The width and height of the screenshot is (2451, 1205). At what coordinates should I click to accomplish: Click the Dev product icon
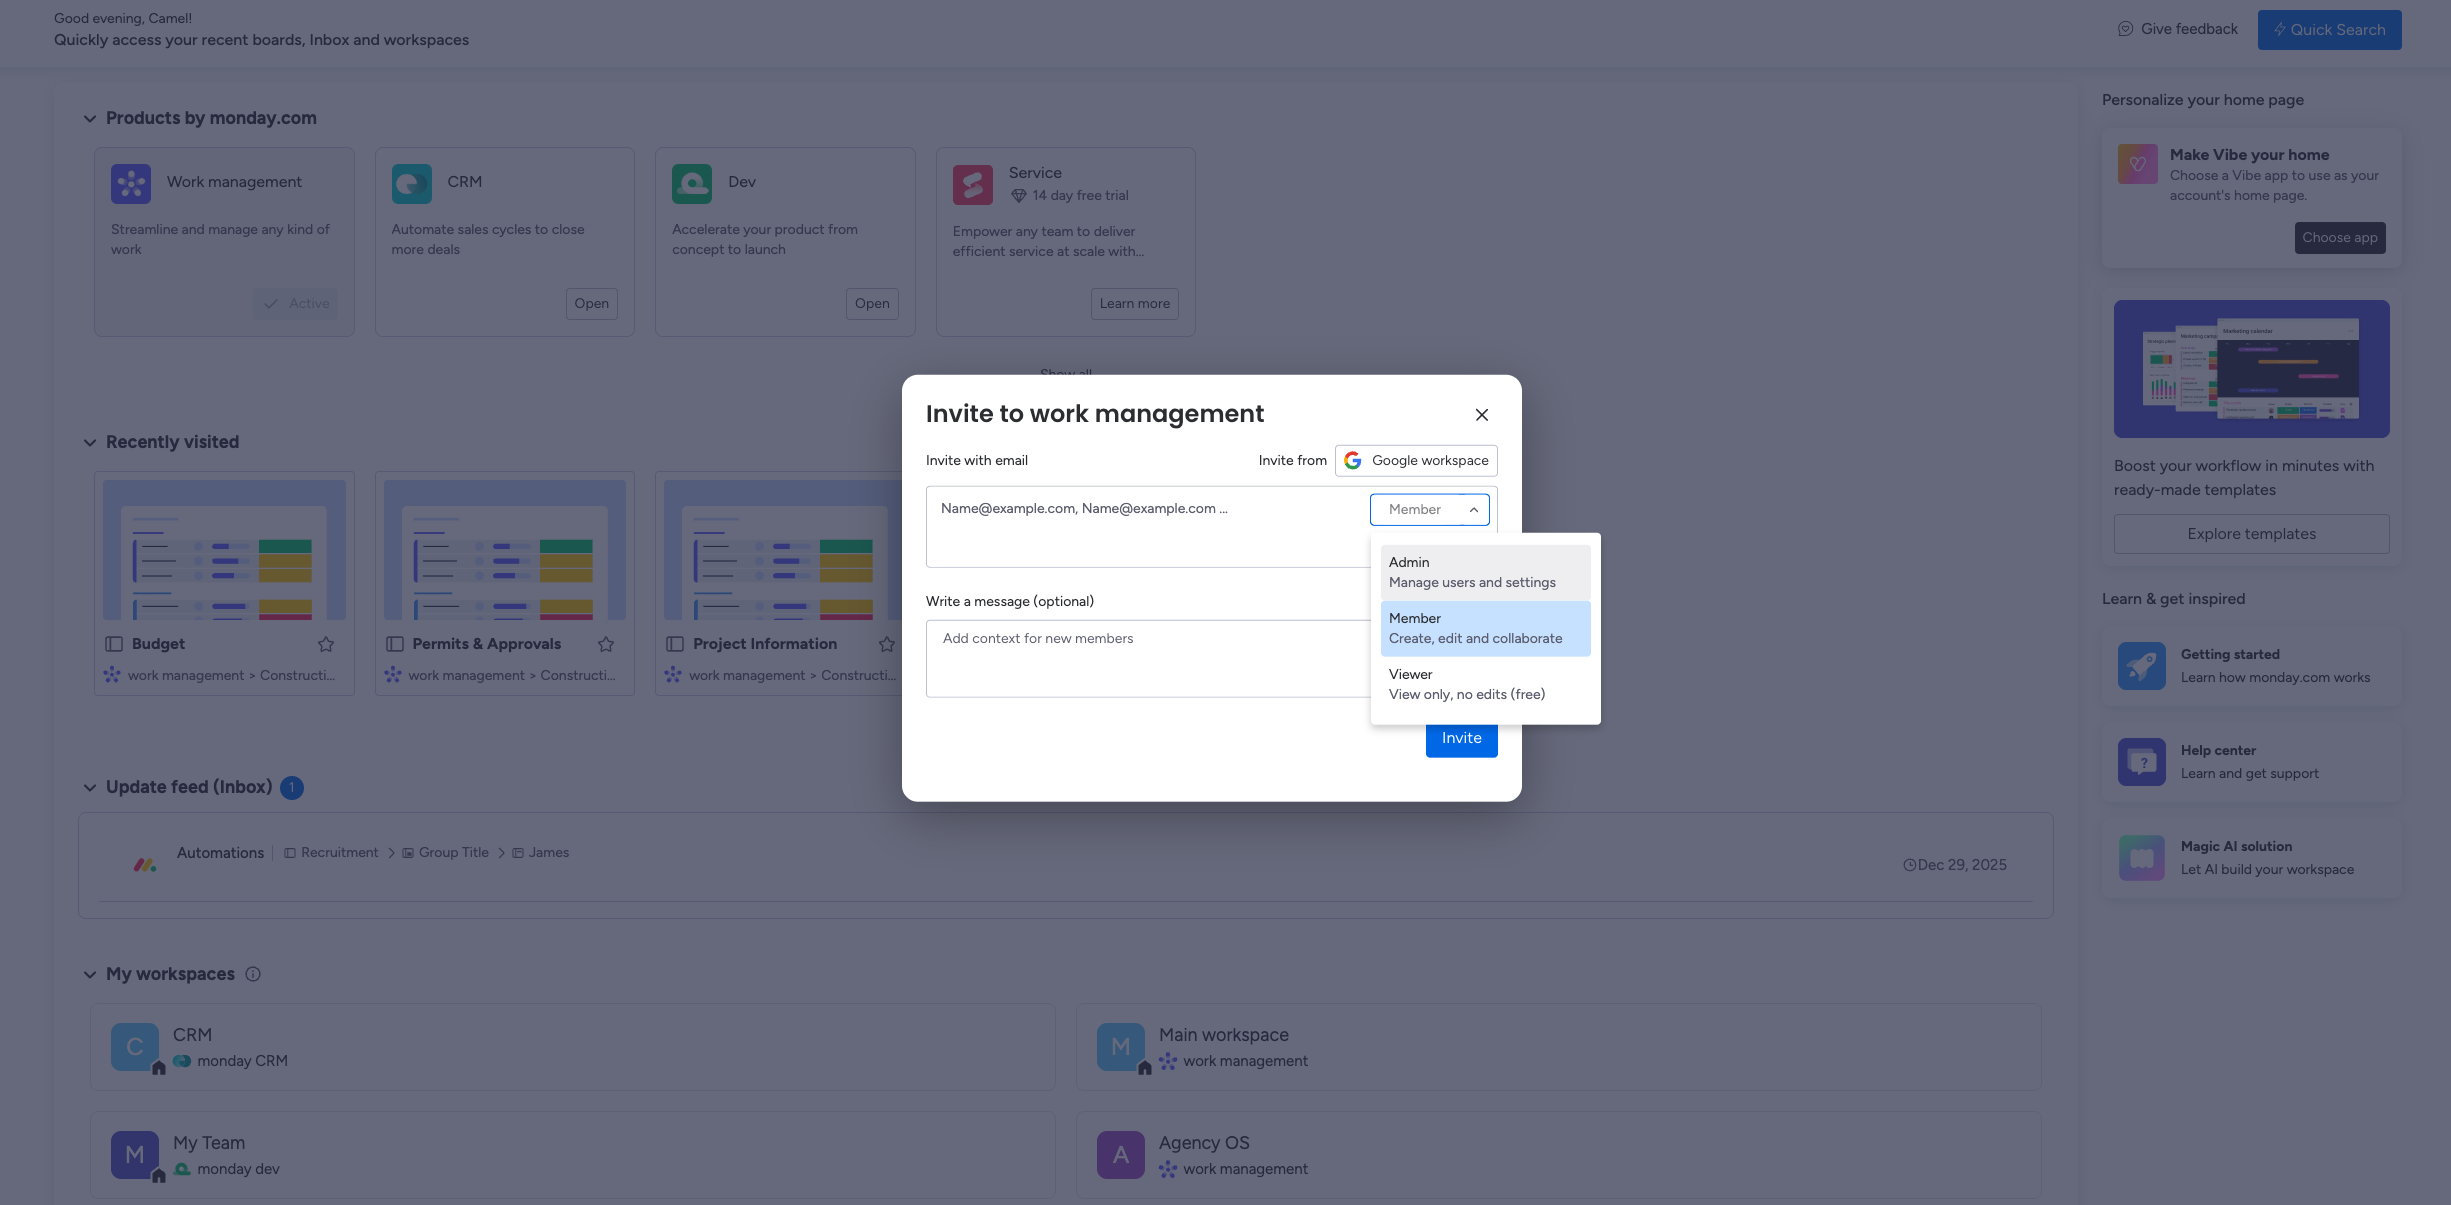pyautogui.click(x=692, y=183)
